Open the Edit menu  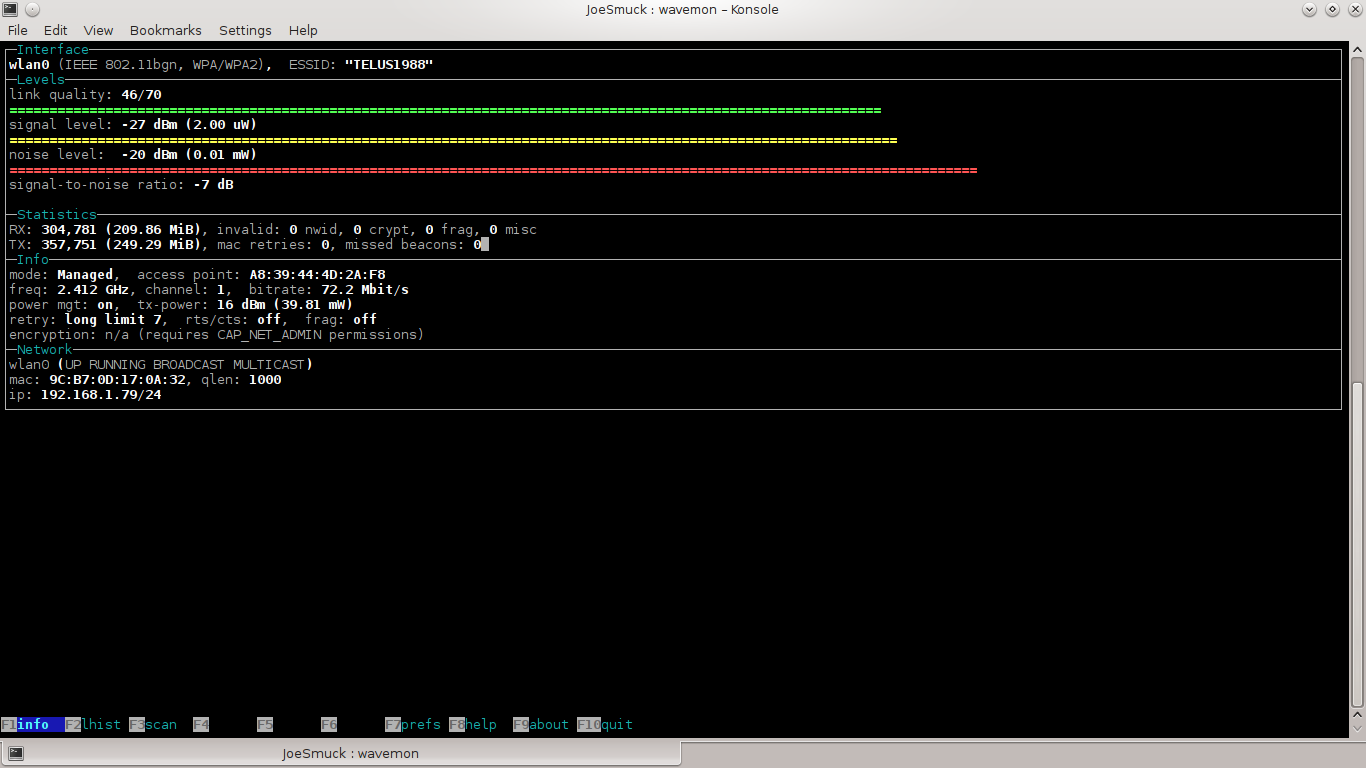tap(56, 30)
